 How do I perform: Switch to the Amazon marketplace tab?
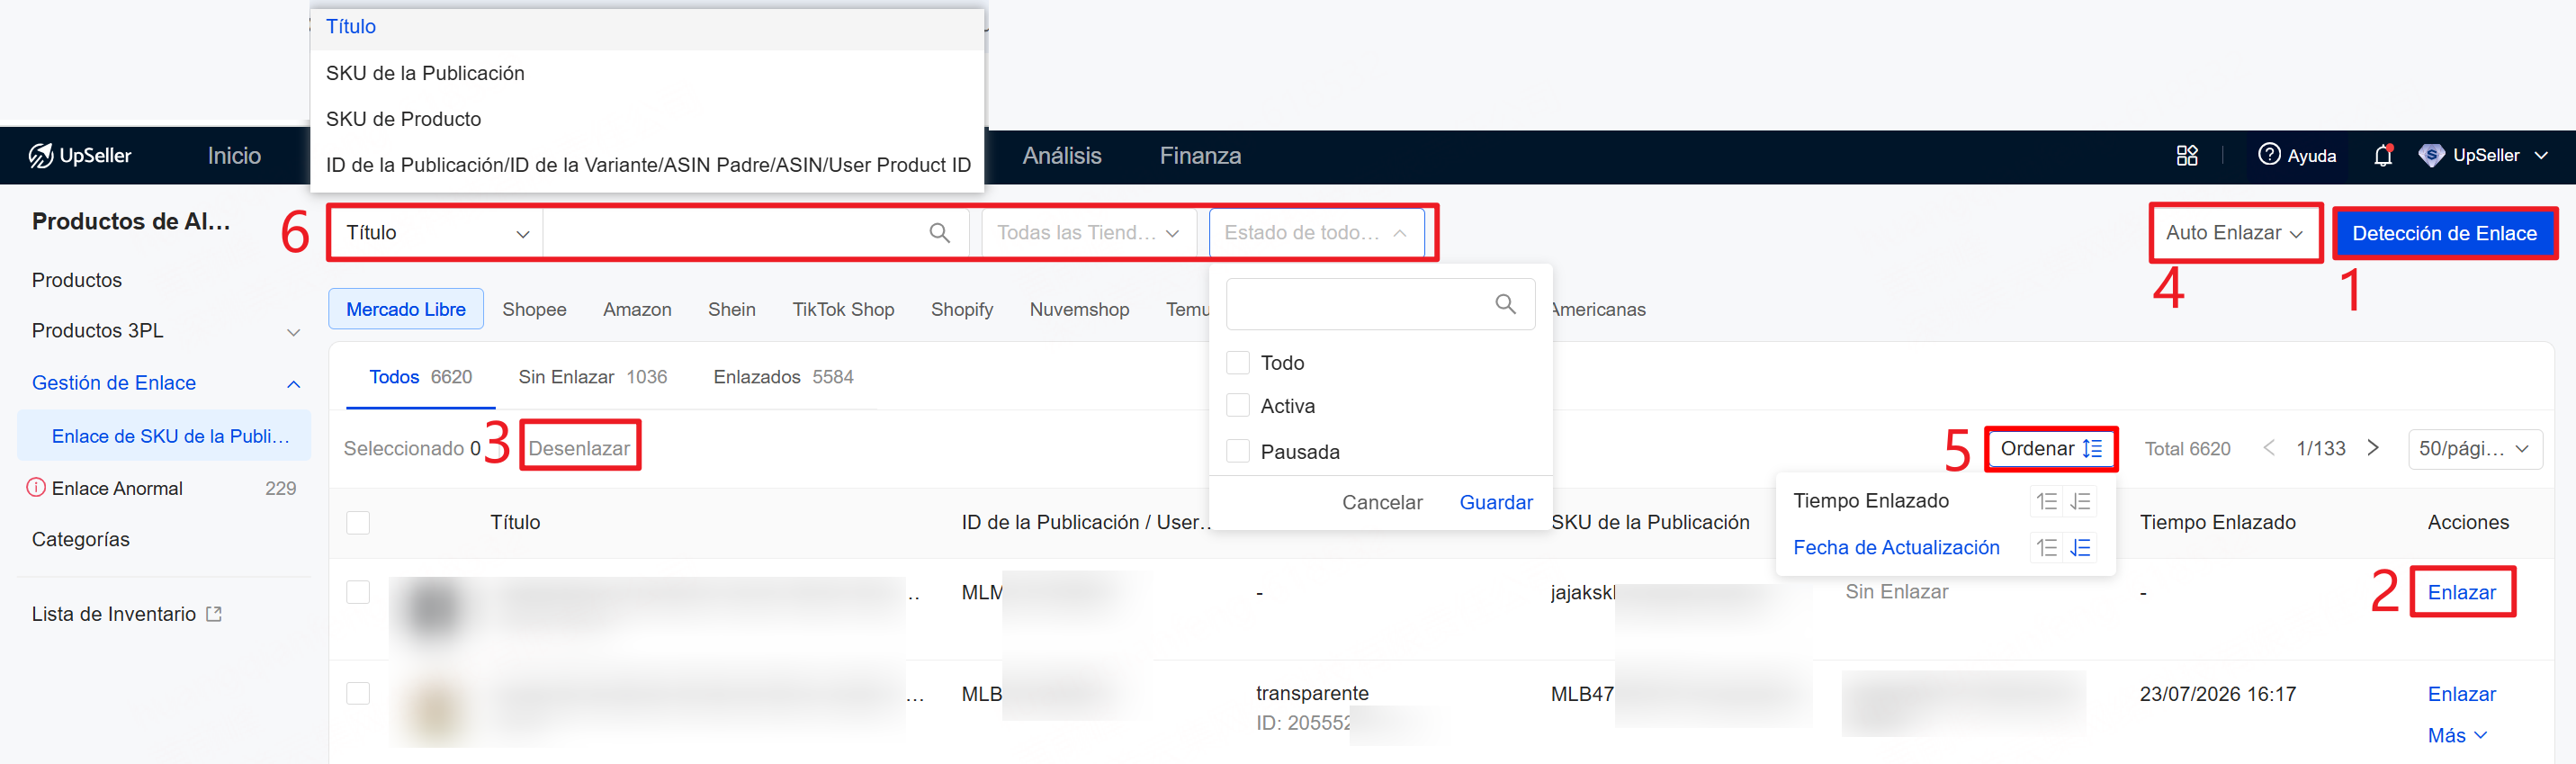637,310
